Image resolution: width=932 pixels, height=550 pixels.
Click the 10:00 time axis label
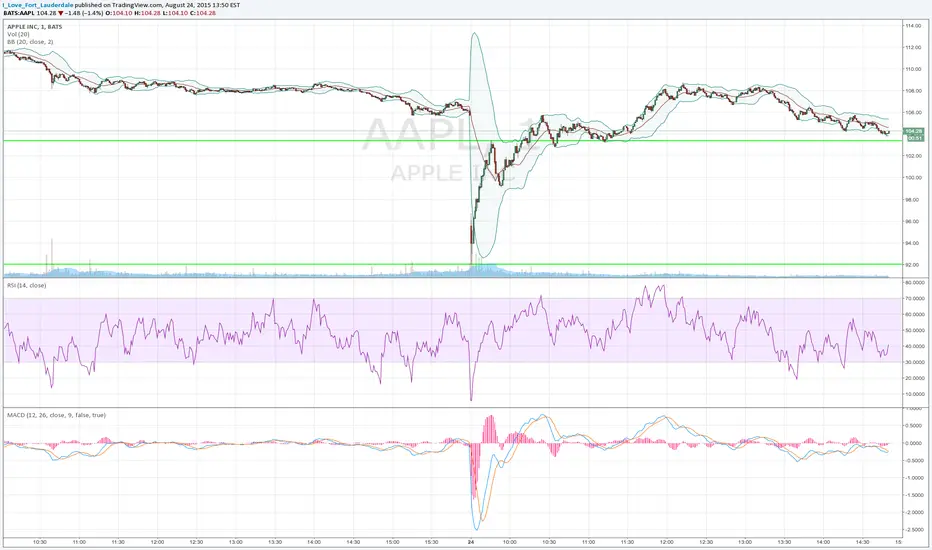pyautogui.click(x=509, y=542)
